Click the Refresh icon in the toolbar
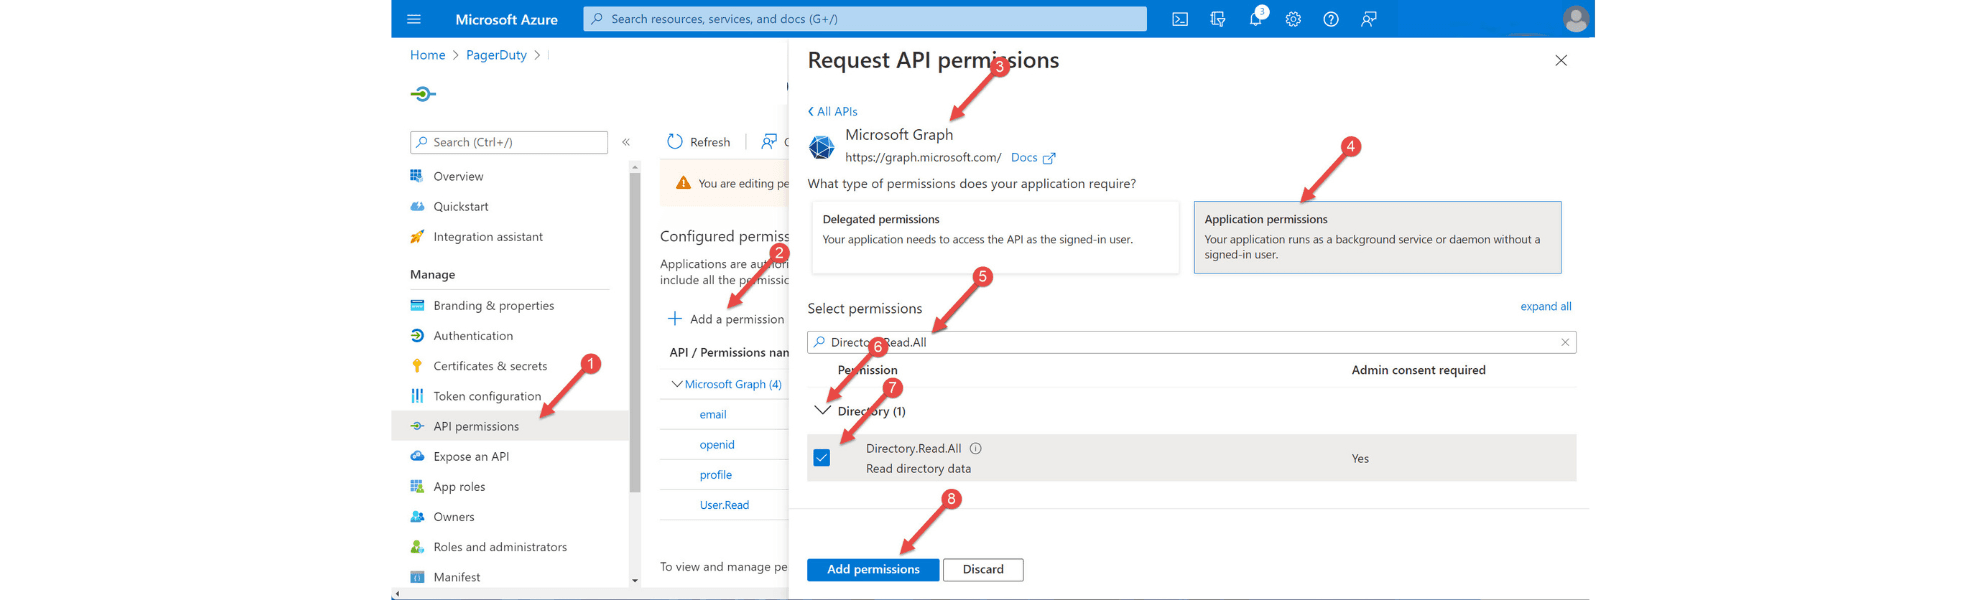The height and width of the screenshot is (600, 1986). [675, 142]
